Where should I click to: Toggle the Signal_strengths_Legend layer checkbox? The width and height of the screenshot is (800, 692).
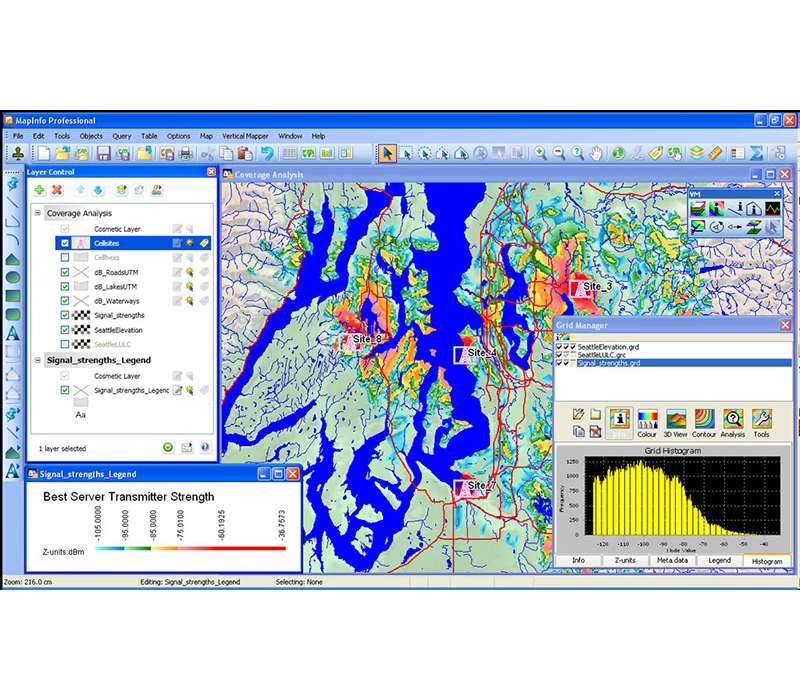(x=65, y=390)
